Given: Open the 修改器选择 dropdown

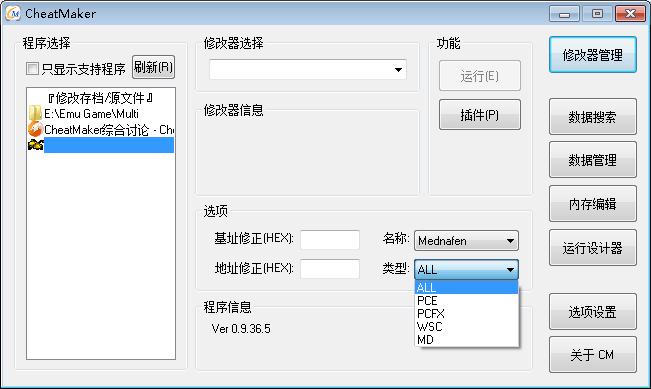Looking at the screenshot, I should (308, 69).
